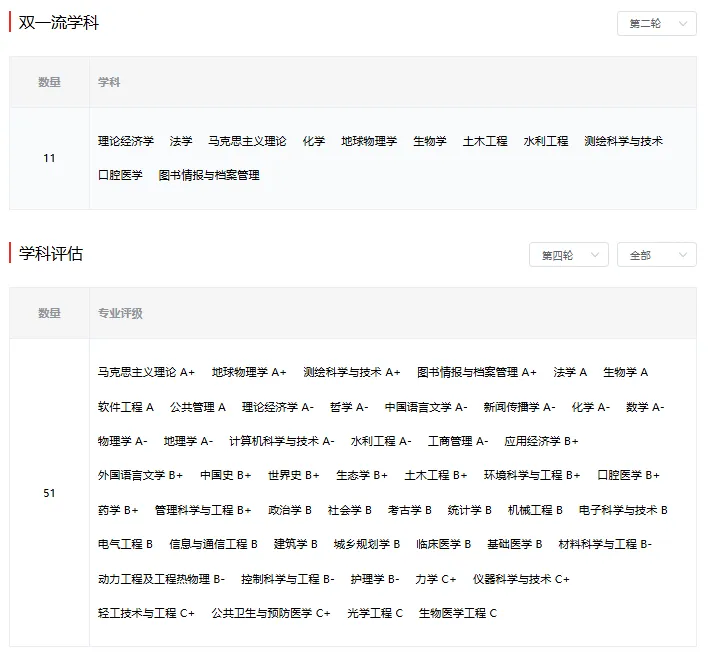This screenshot has height=654, width=709.
Task: Select 环境科学与工程 B+ rating
Action: point(532,475)
